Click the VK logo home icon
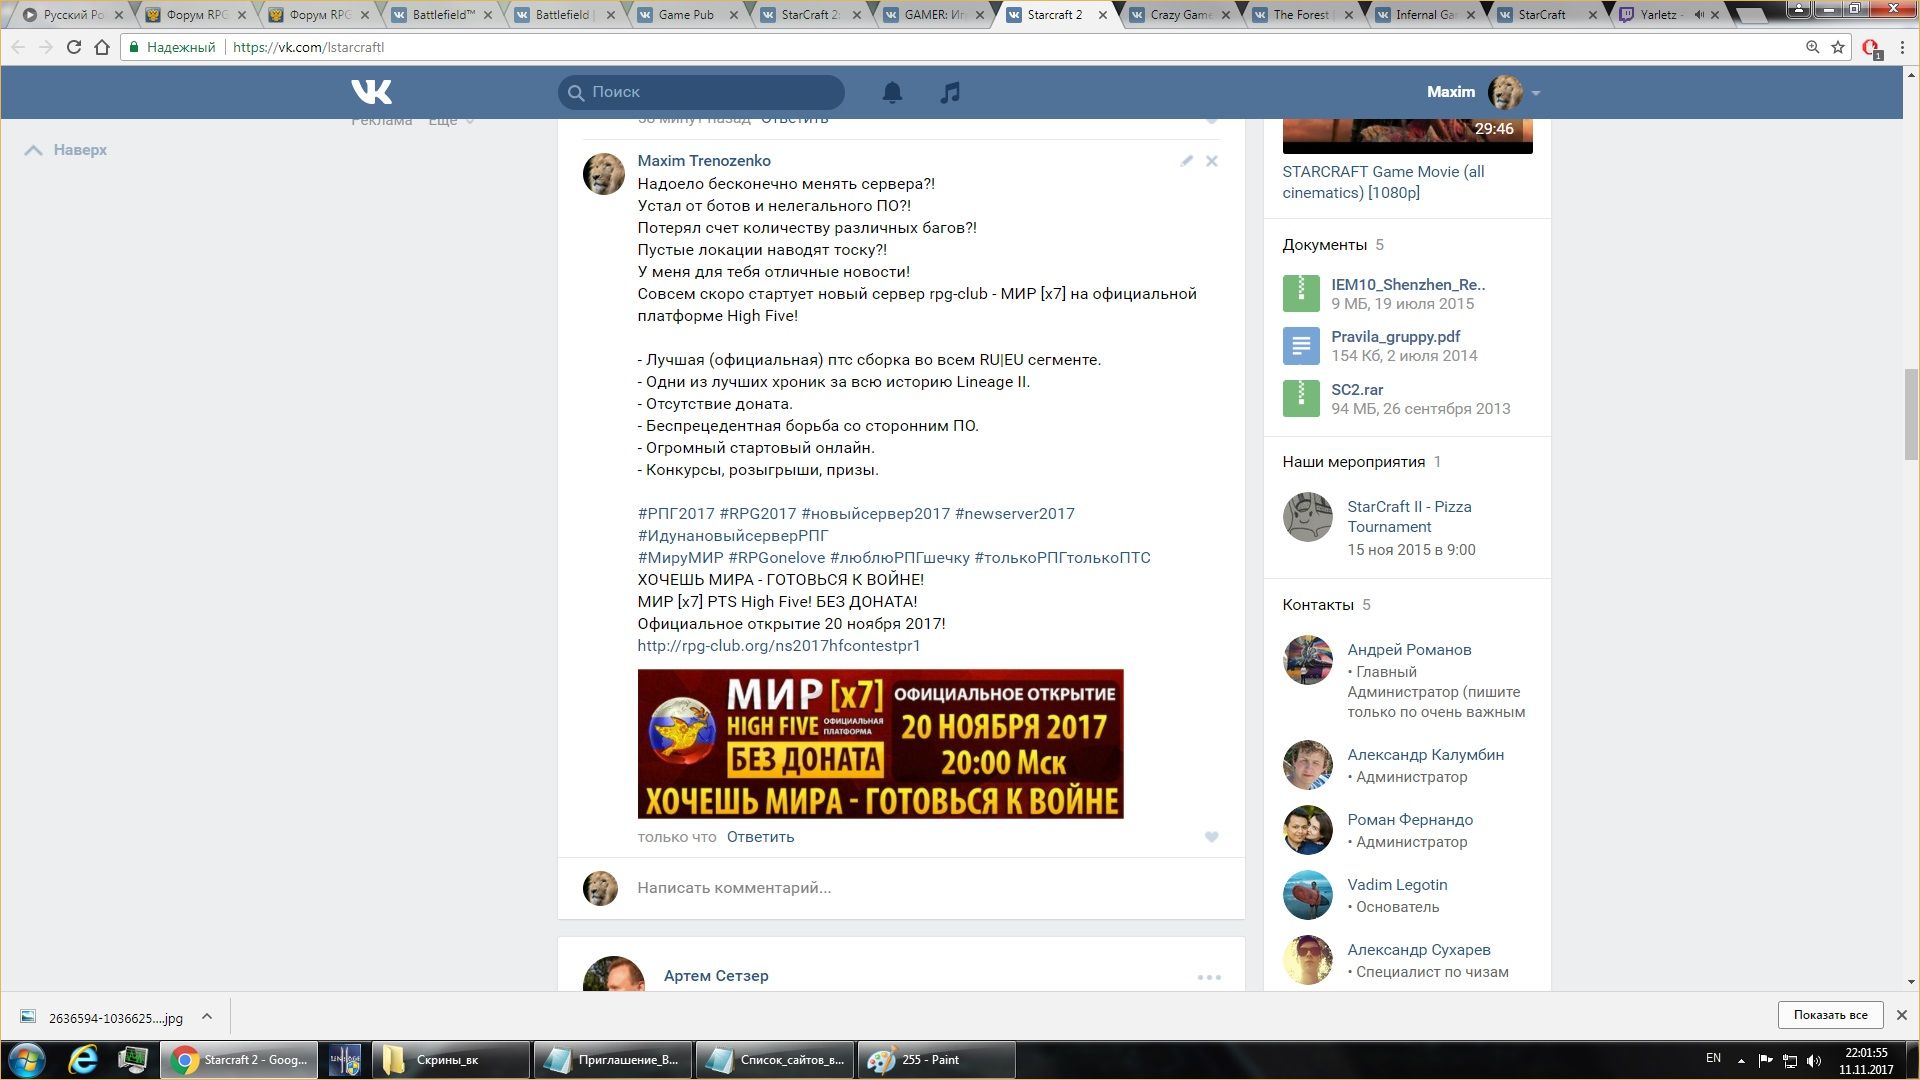 point(371,92)
